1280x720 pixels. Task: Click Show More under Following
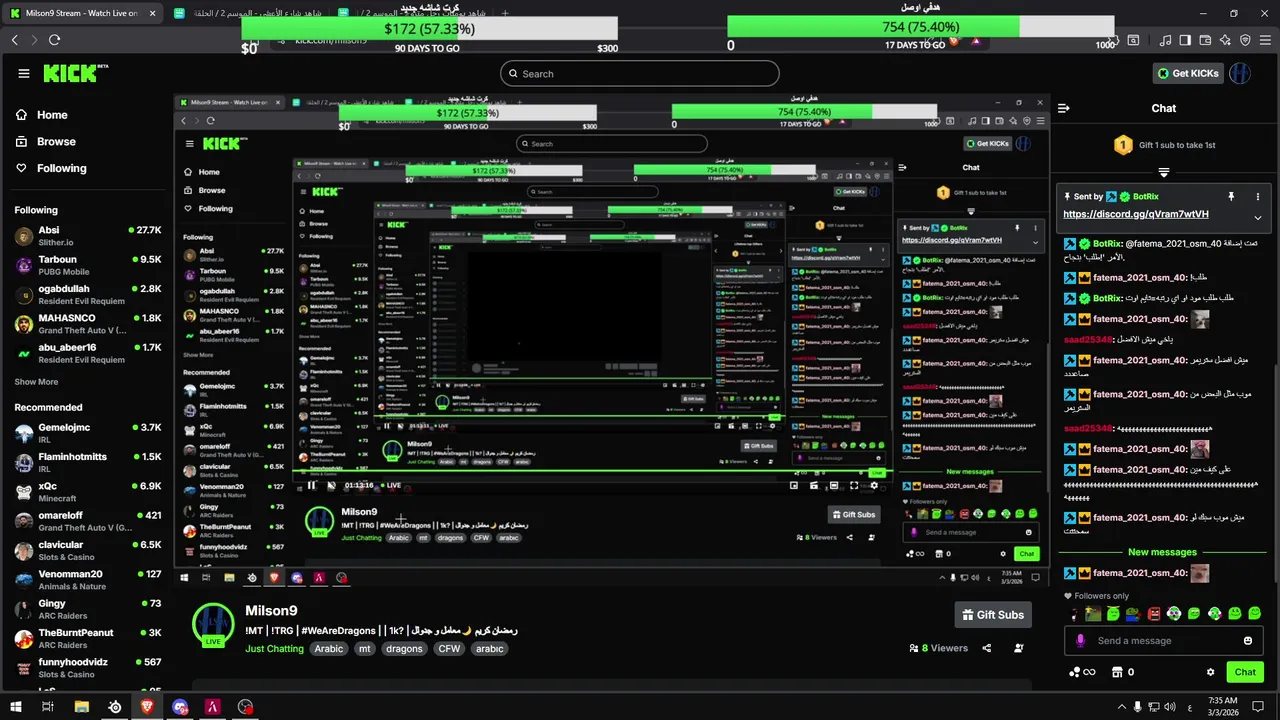[x=36, y=382]
